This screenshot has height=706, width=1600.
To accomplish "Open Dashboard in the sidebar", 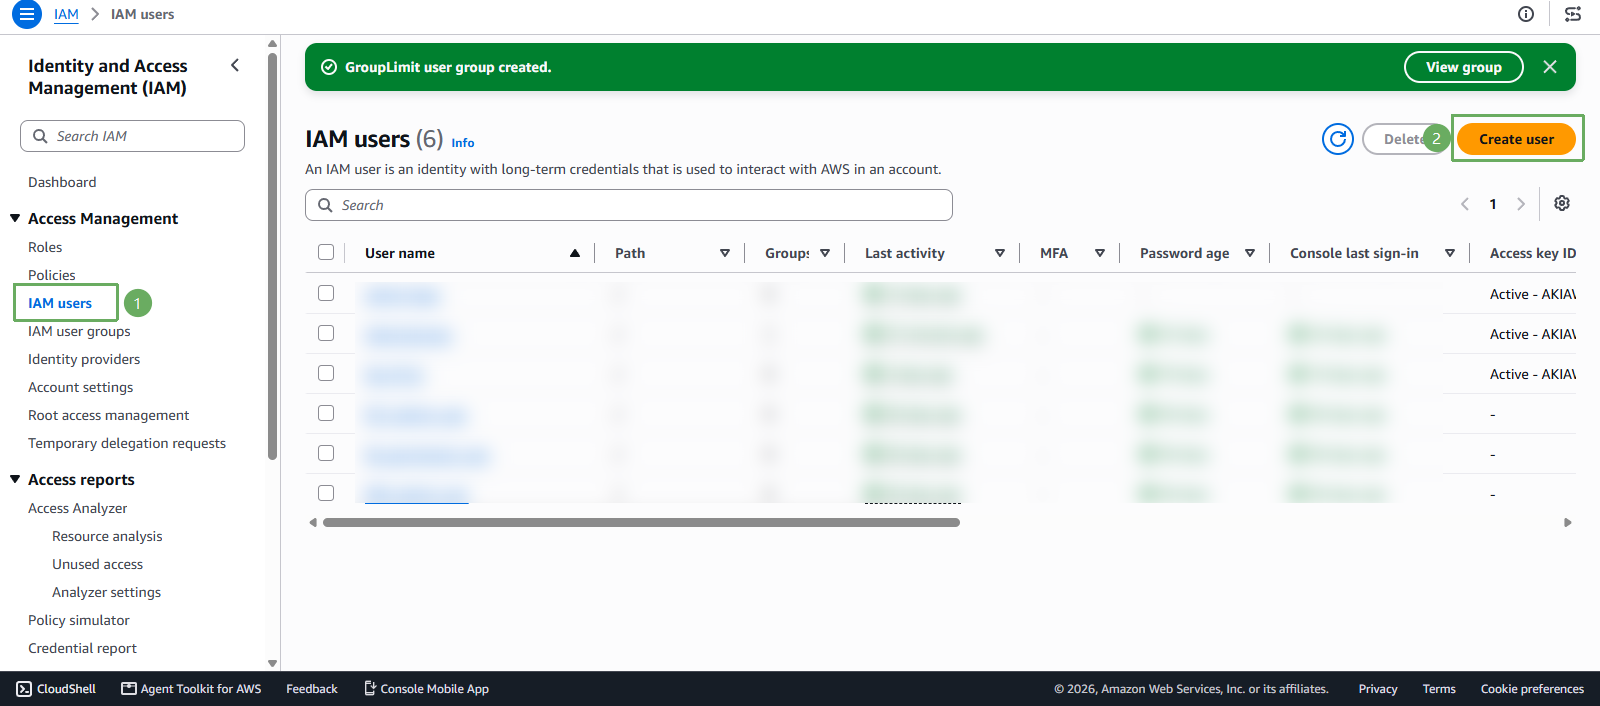I will coord(62,182).
